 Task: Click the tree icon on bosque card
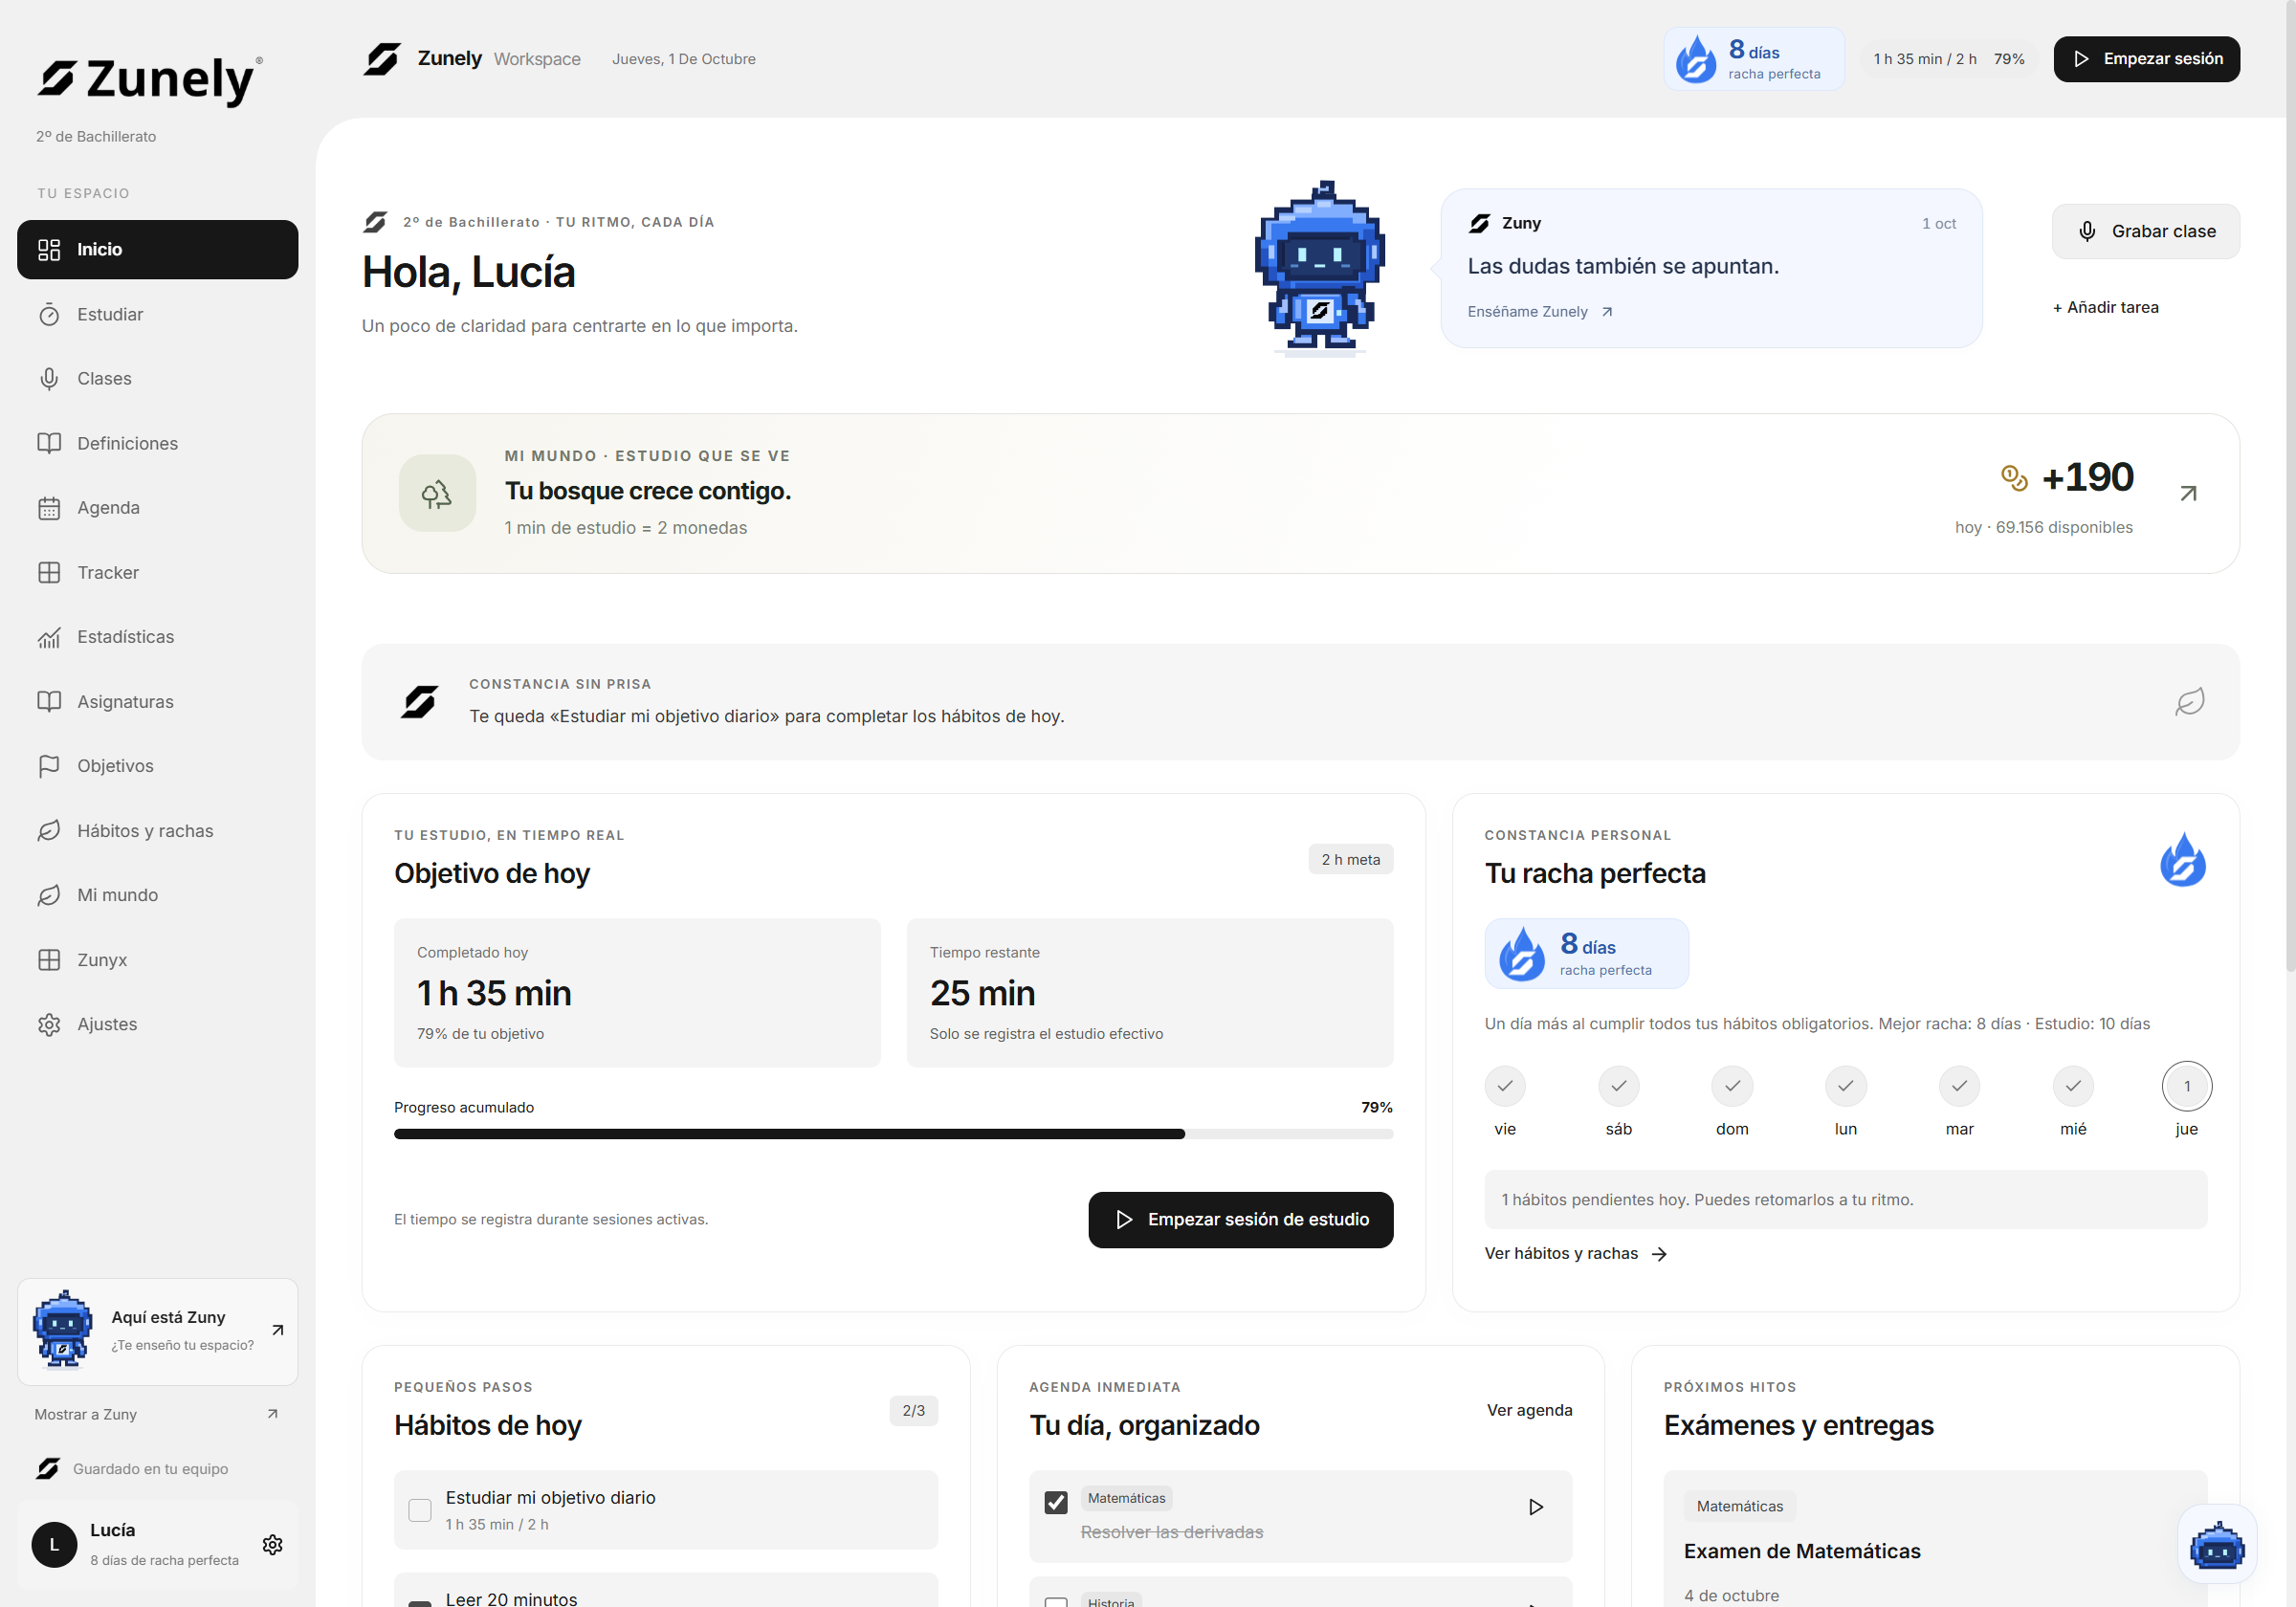(437, 493)
